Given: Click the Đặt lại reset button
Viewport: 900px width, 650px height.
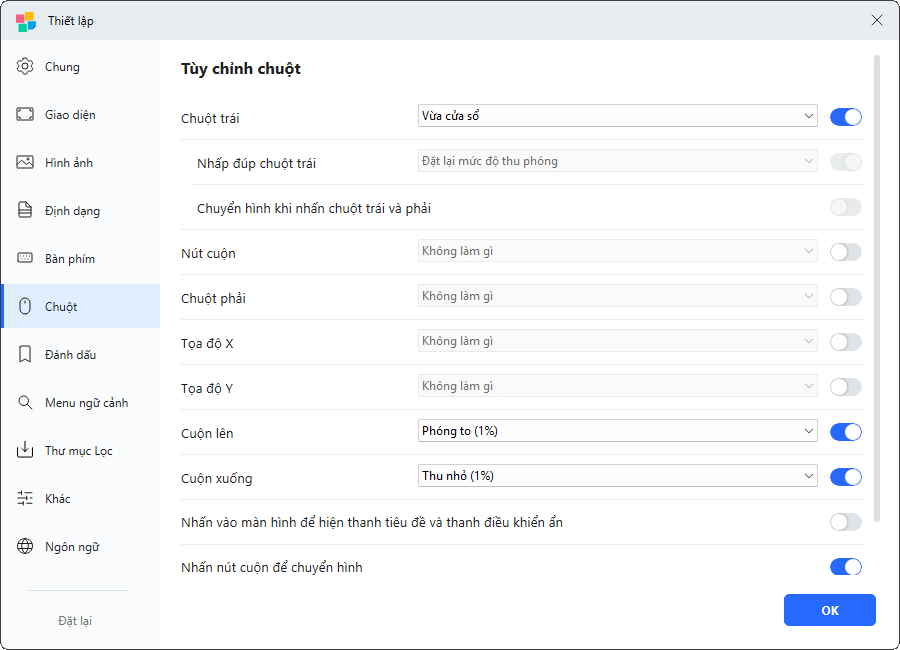Looking at the screenshot, I should pos(75,621).
